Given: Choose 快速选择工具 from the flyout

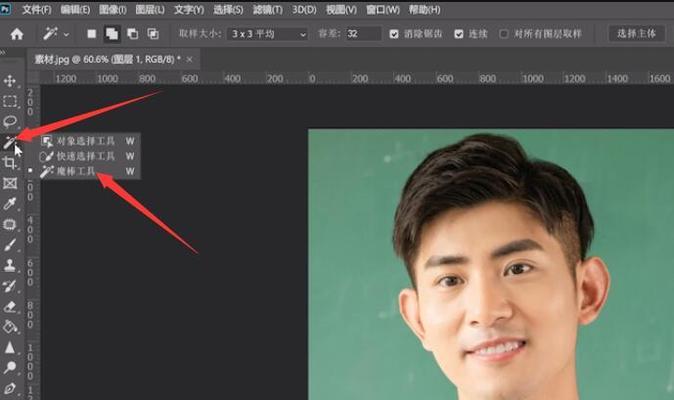Looking at the screenshot, I should (x=88, y=156).
